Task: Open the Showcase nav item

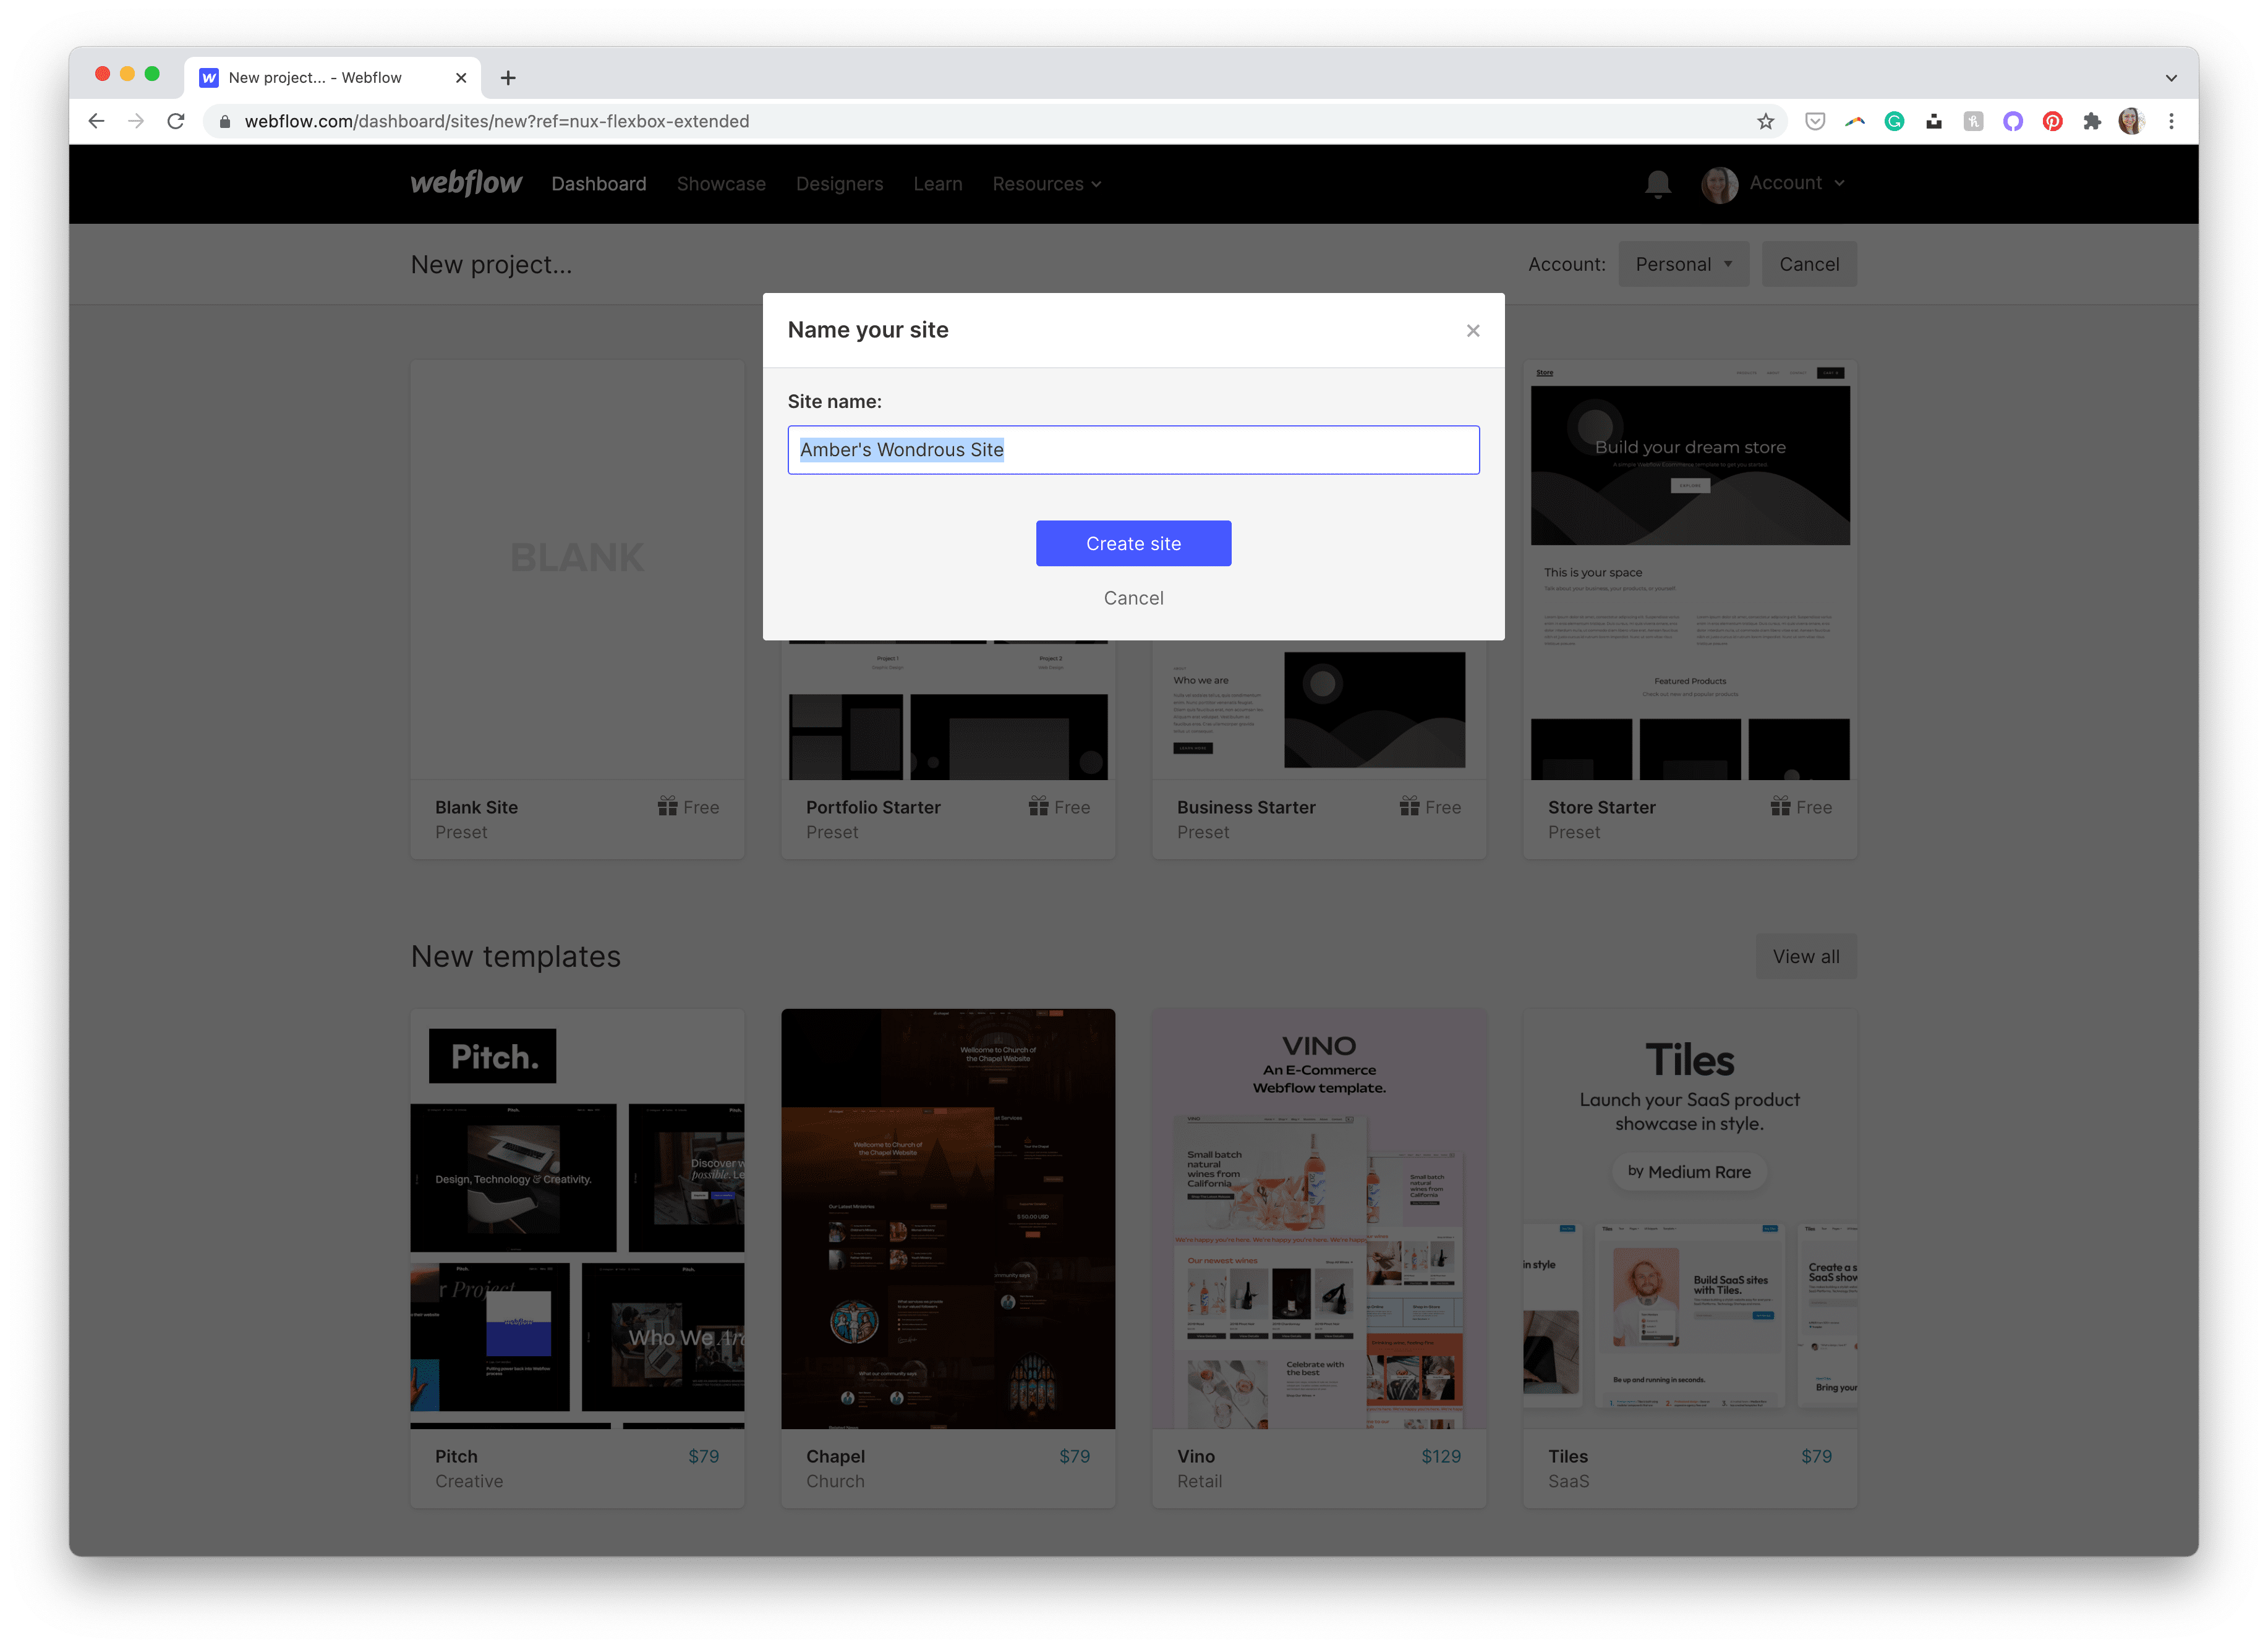Action: [721, 184]
